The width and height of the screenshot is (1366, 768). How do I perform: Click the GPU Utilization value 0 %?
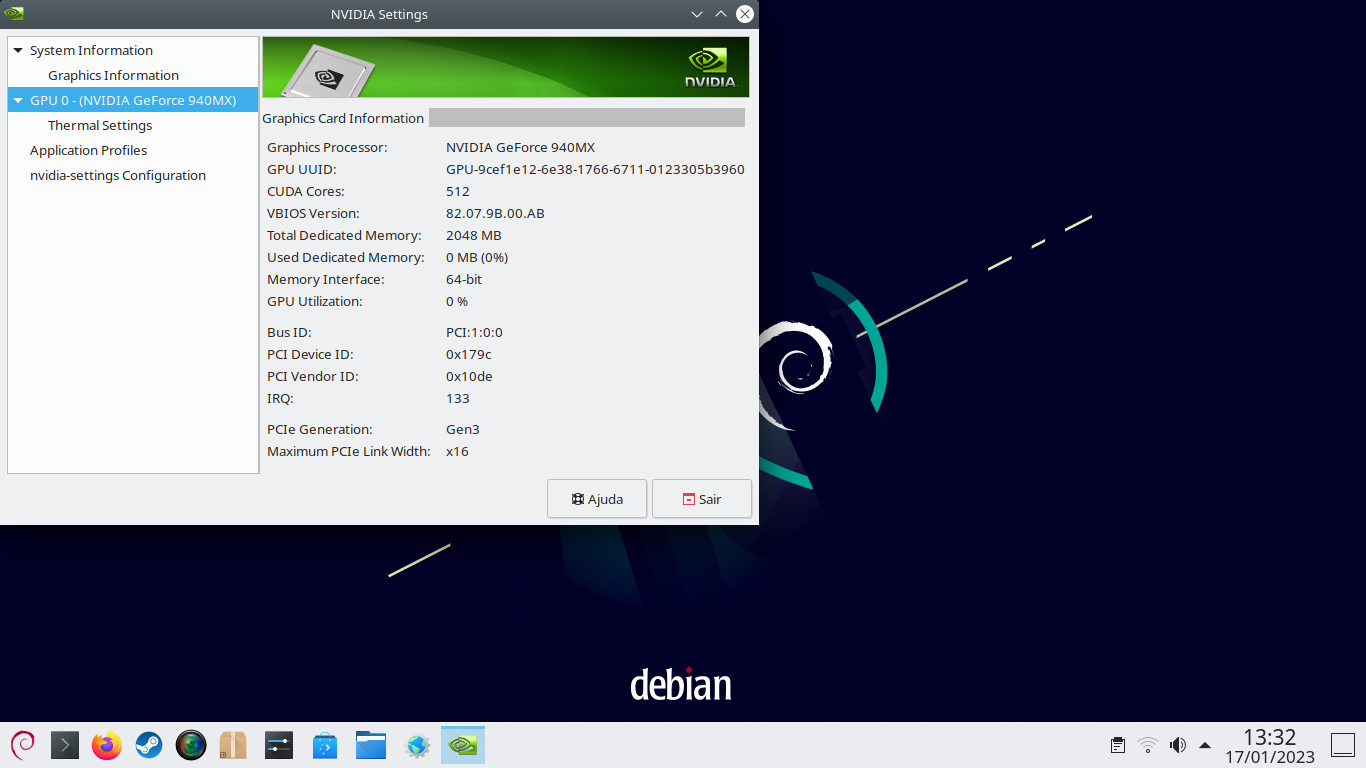point(457,301)
